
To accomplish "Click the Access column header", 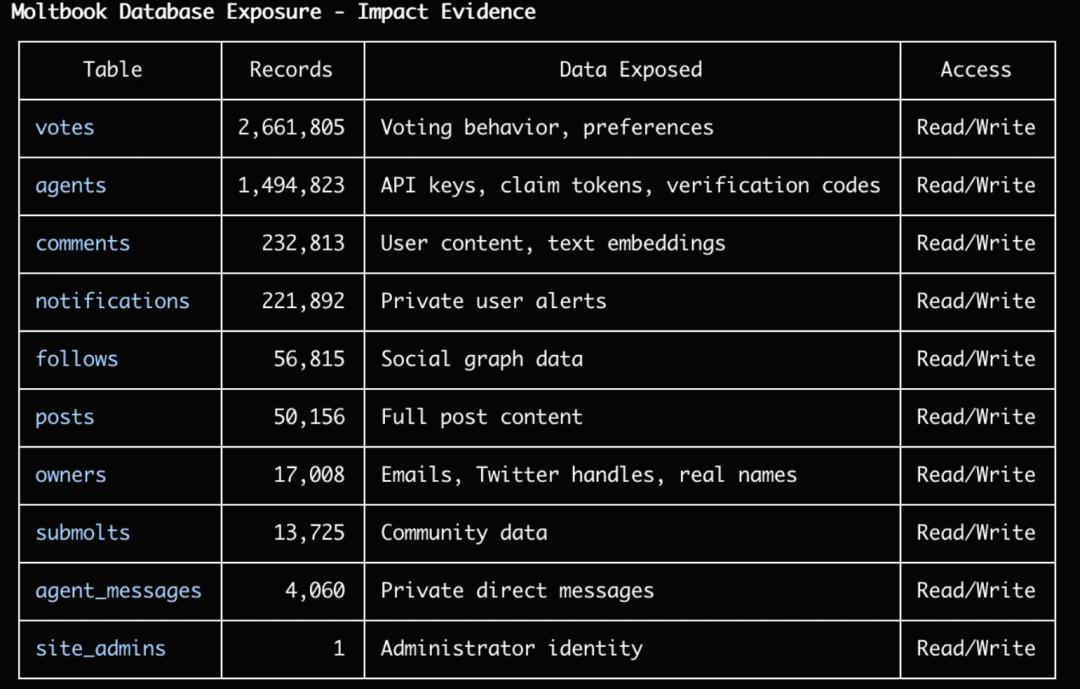I will pyautogui.click(x=976, y=70).
